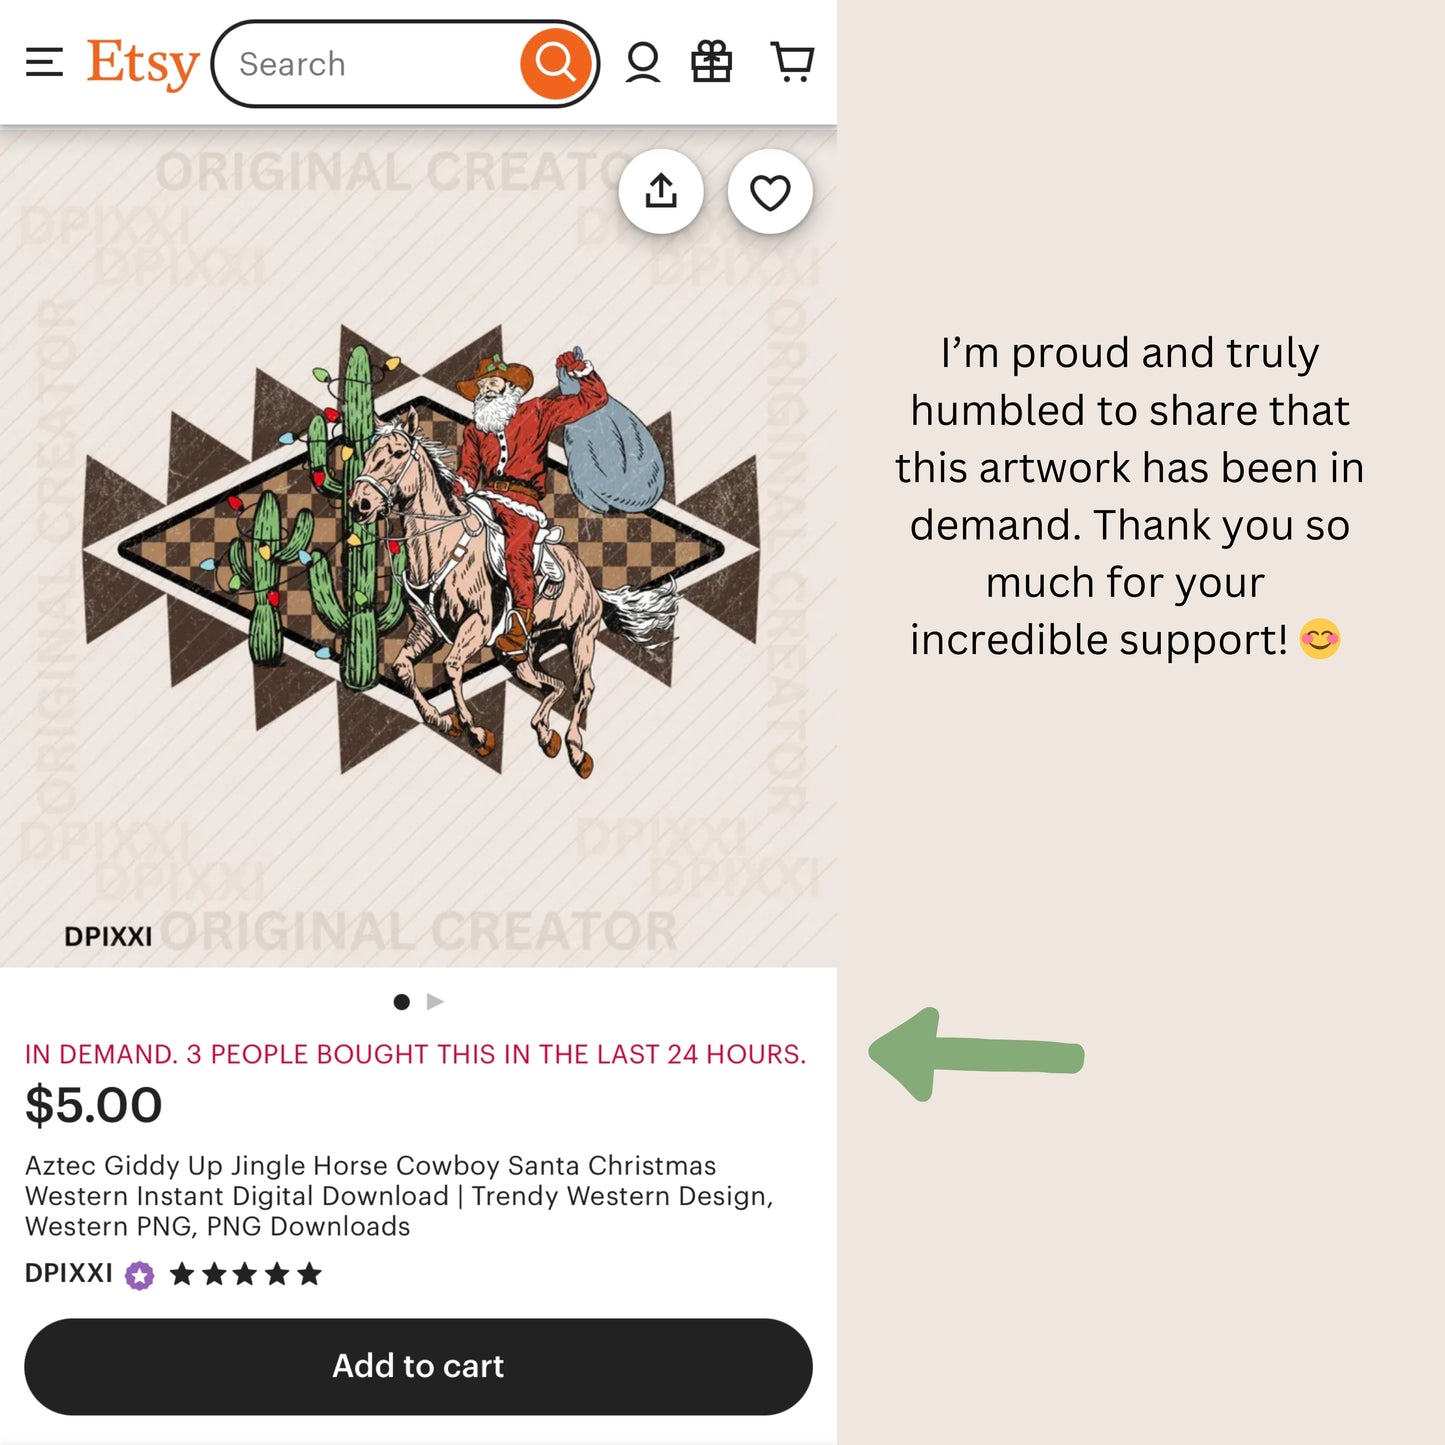
Task: Visit DPIXXI shop link beside star badge
Action: pyautogui.click(x=68, y=1273)
